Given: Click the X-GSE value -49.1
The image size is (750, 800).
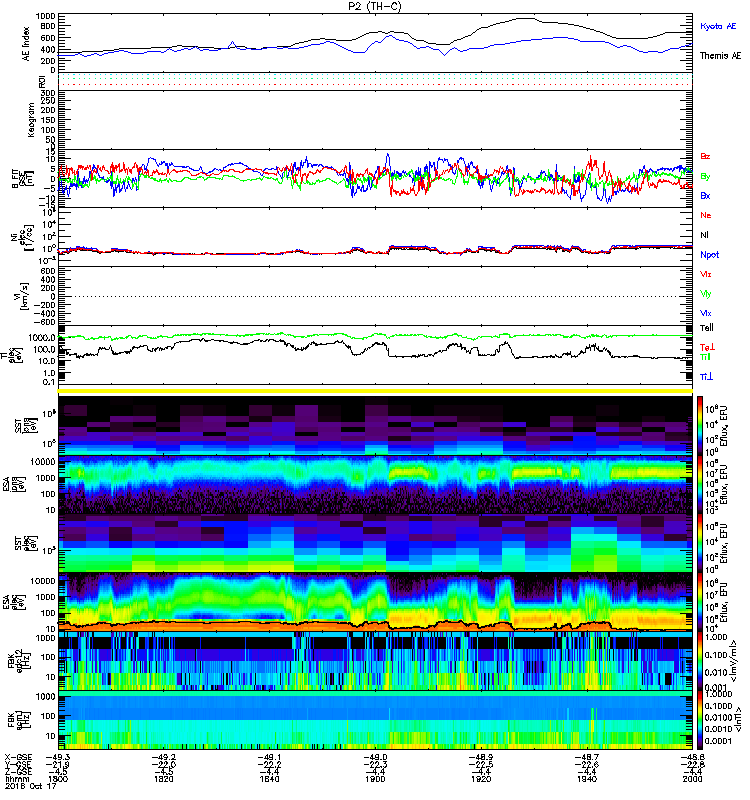Looking at the screenshot, I should [x=269, y=758].
